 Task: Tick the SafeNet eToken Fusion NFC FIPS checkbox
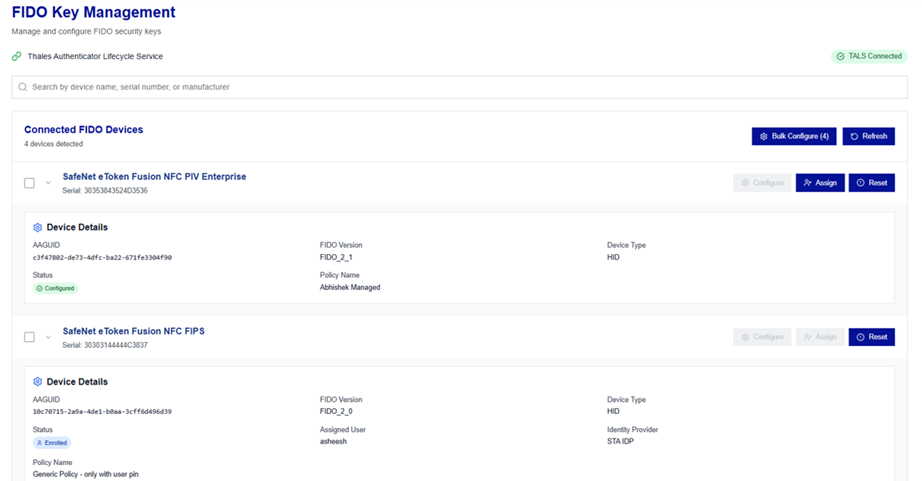pos(29,337)
